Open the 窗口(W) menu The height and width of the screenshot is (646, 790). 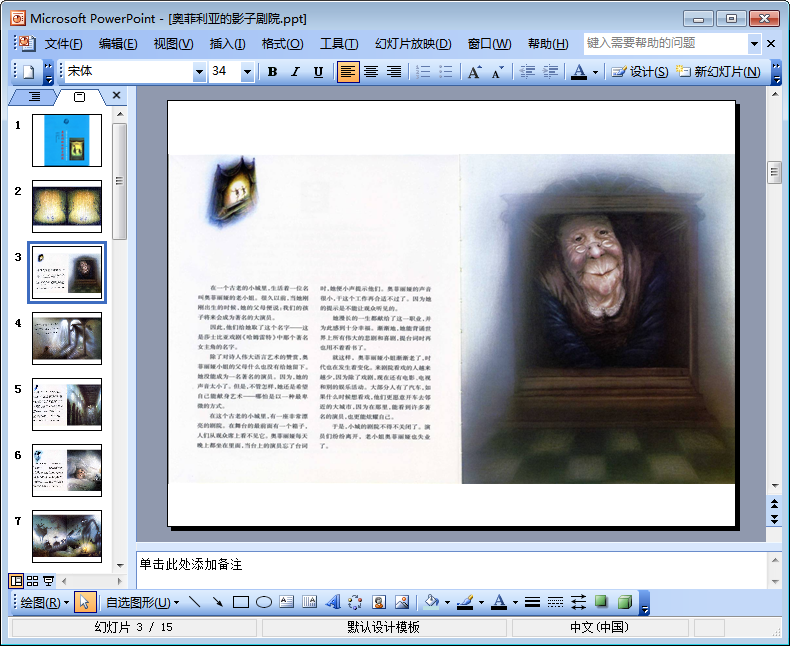(x=489, y=44)
